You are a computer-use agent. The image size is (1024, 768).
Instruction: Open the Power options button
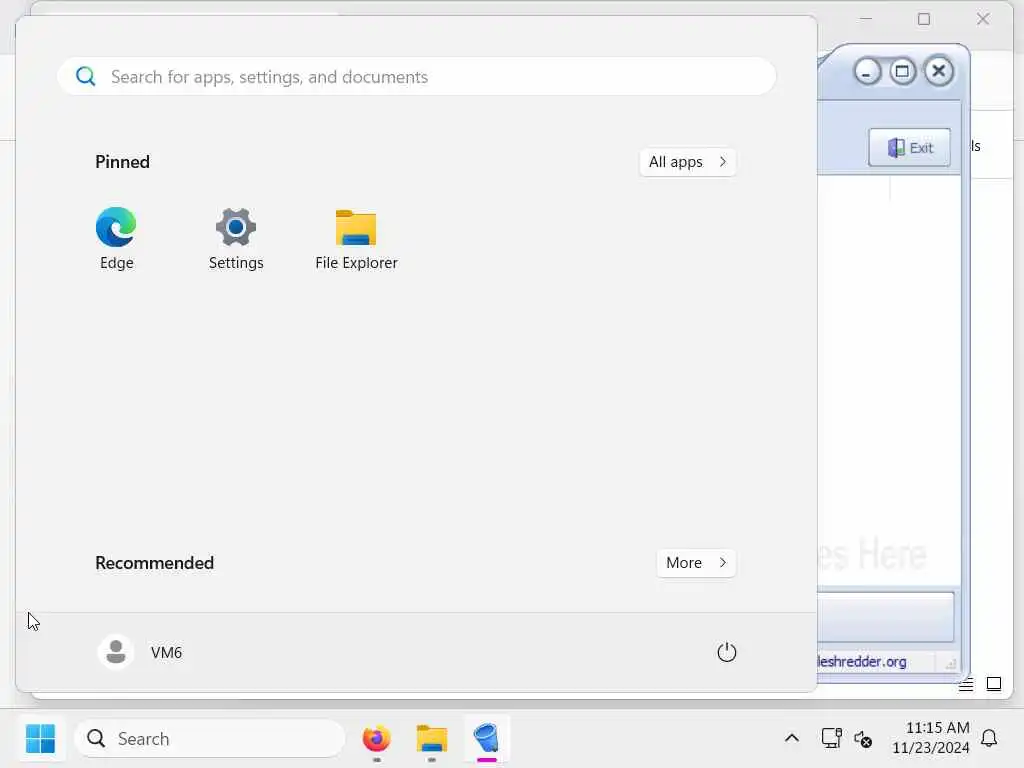[726, 652]
